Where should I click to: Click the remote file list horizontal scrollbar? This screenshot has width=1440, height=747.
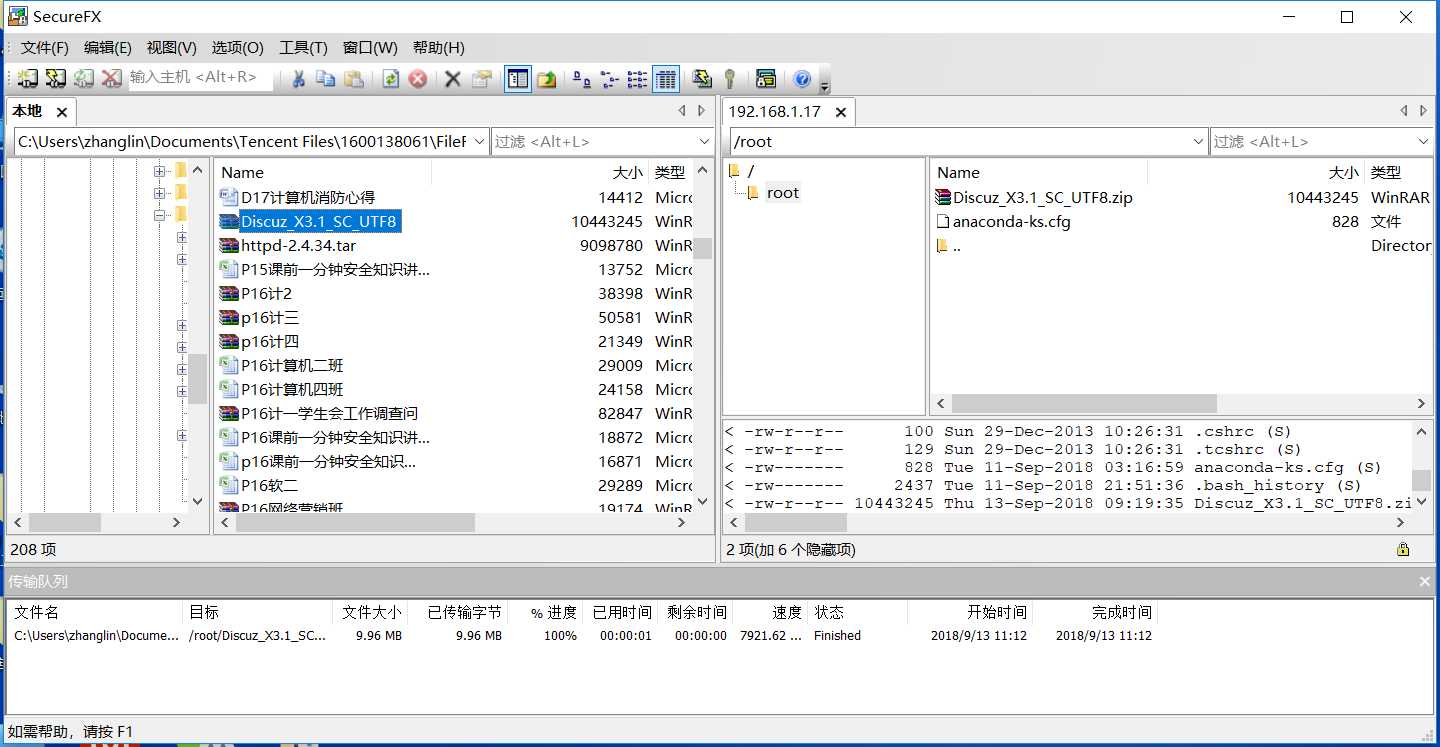click(1084, 404)
